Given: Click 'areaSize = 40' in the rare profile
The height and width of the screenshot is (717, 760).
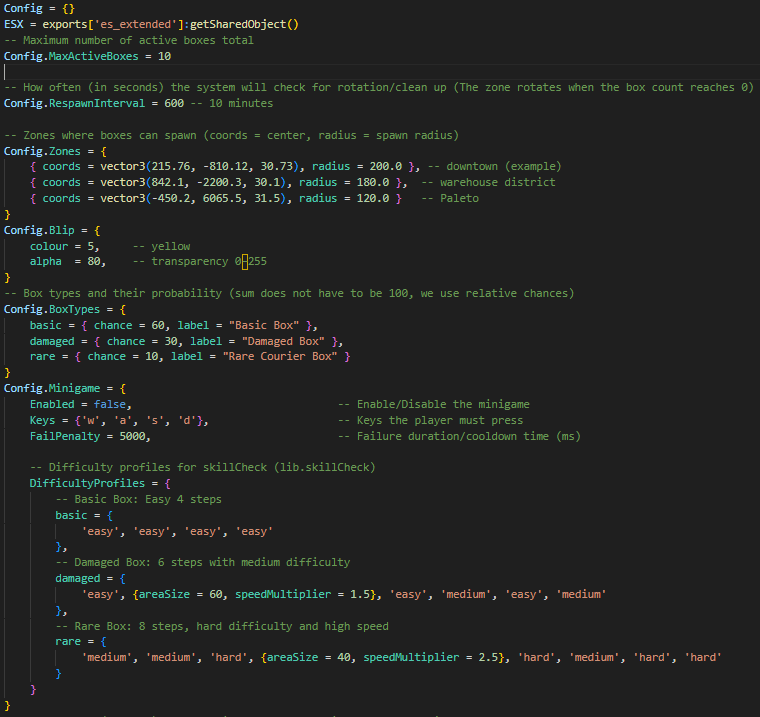Looking at the screenshot, I should 308,657.
